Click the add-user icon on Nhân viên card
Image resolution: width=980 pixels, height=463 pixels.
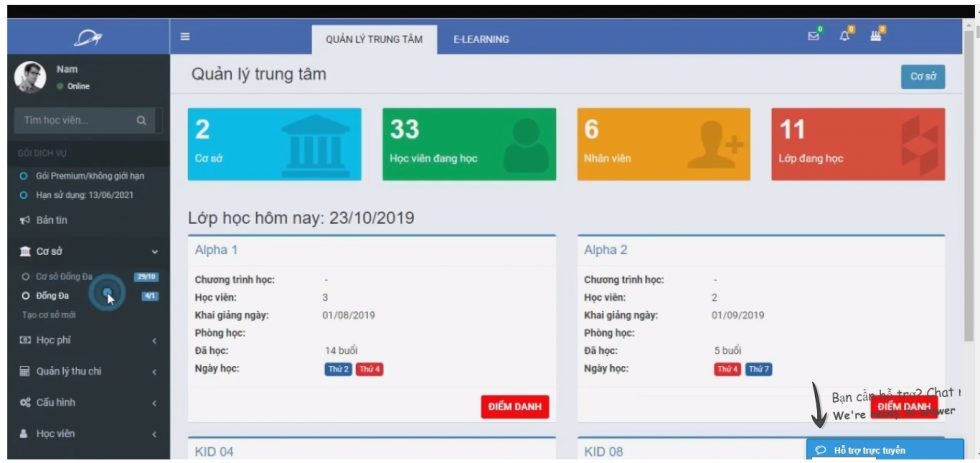point(716,144)
